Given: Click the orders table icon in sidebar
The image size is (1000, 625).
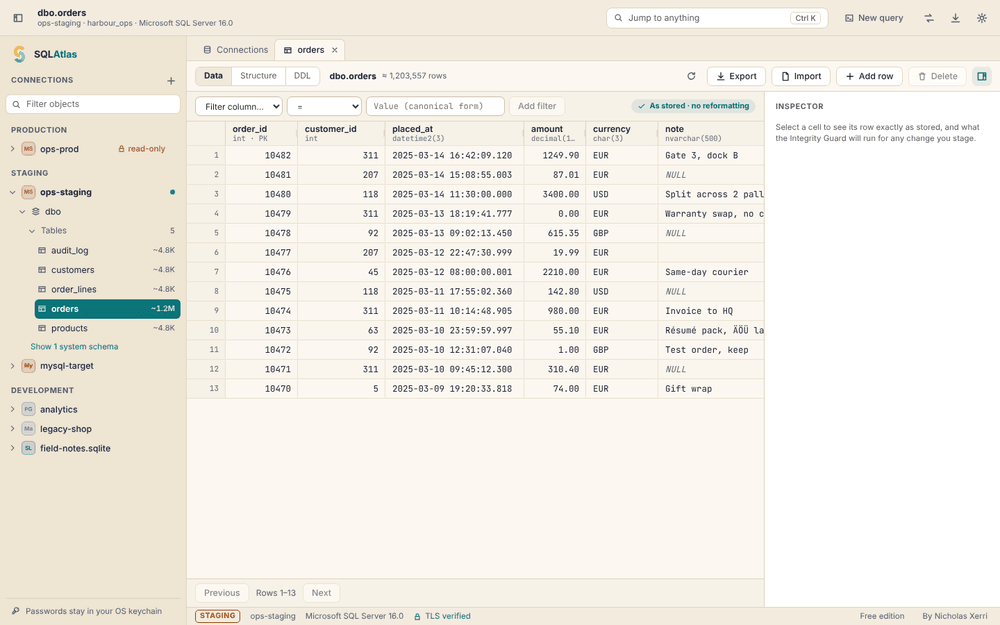Looking at the screenshot, I should [42, 309].
